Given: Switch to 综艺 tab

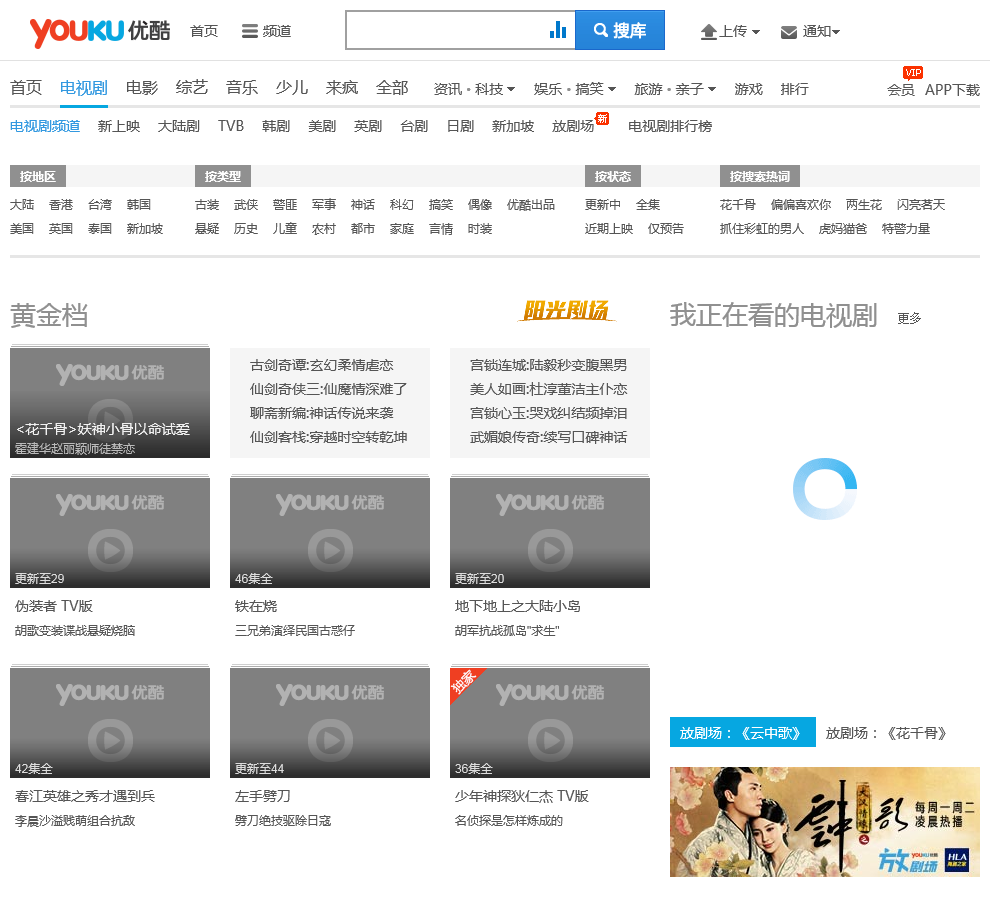Looking at the screenshot, I should (x=191, y=88).
